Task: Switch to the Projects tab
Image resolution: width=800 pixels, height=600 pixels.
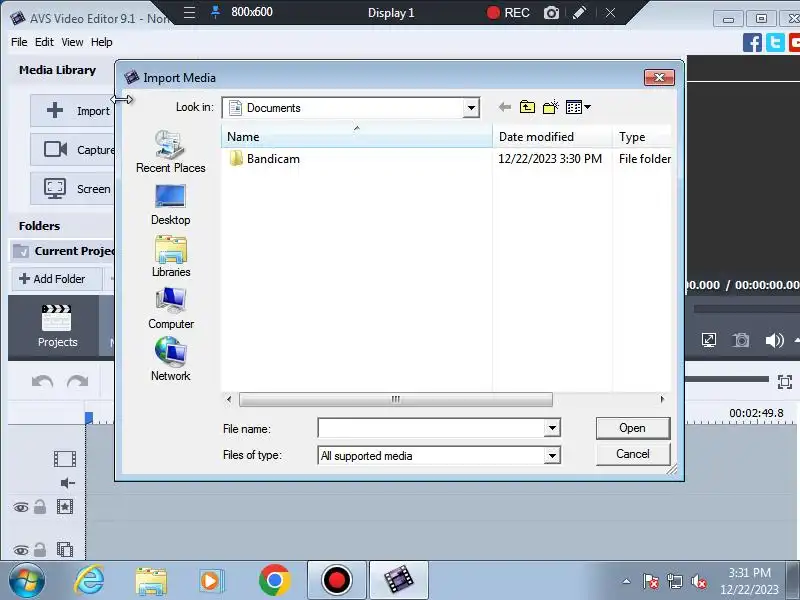Action: point(56,326)
